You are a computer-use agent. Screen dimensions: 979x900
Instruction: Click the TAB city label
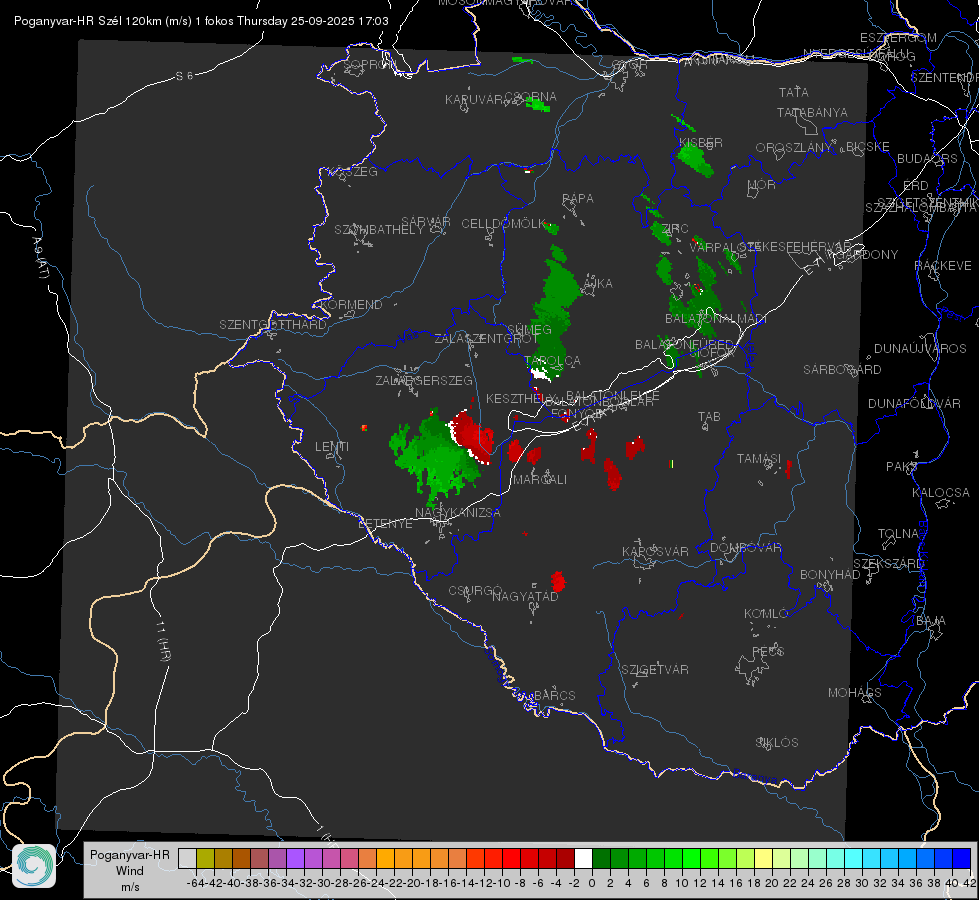[x=709, y=417]
